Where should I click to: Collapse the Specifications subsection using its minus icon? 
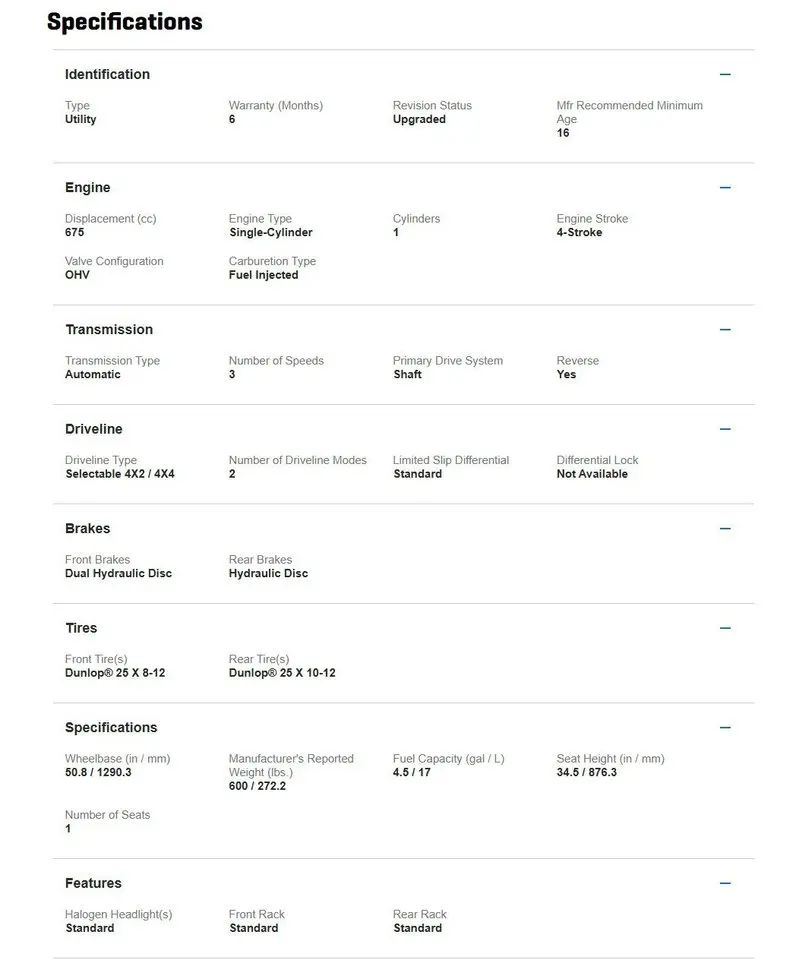(725, 728)
